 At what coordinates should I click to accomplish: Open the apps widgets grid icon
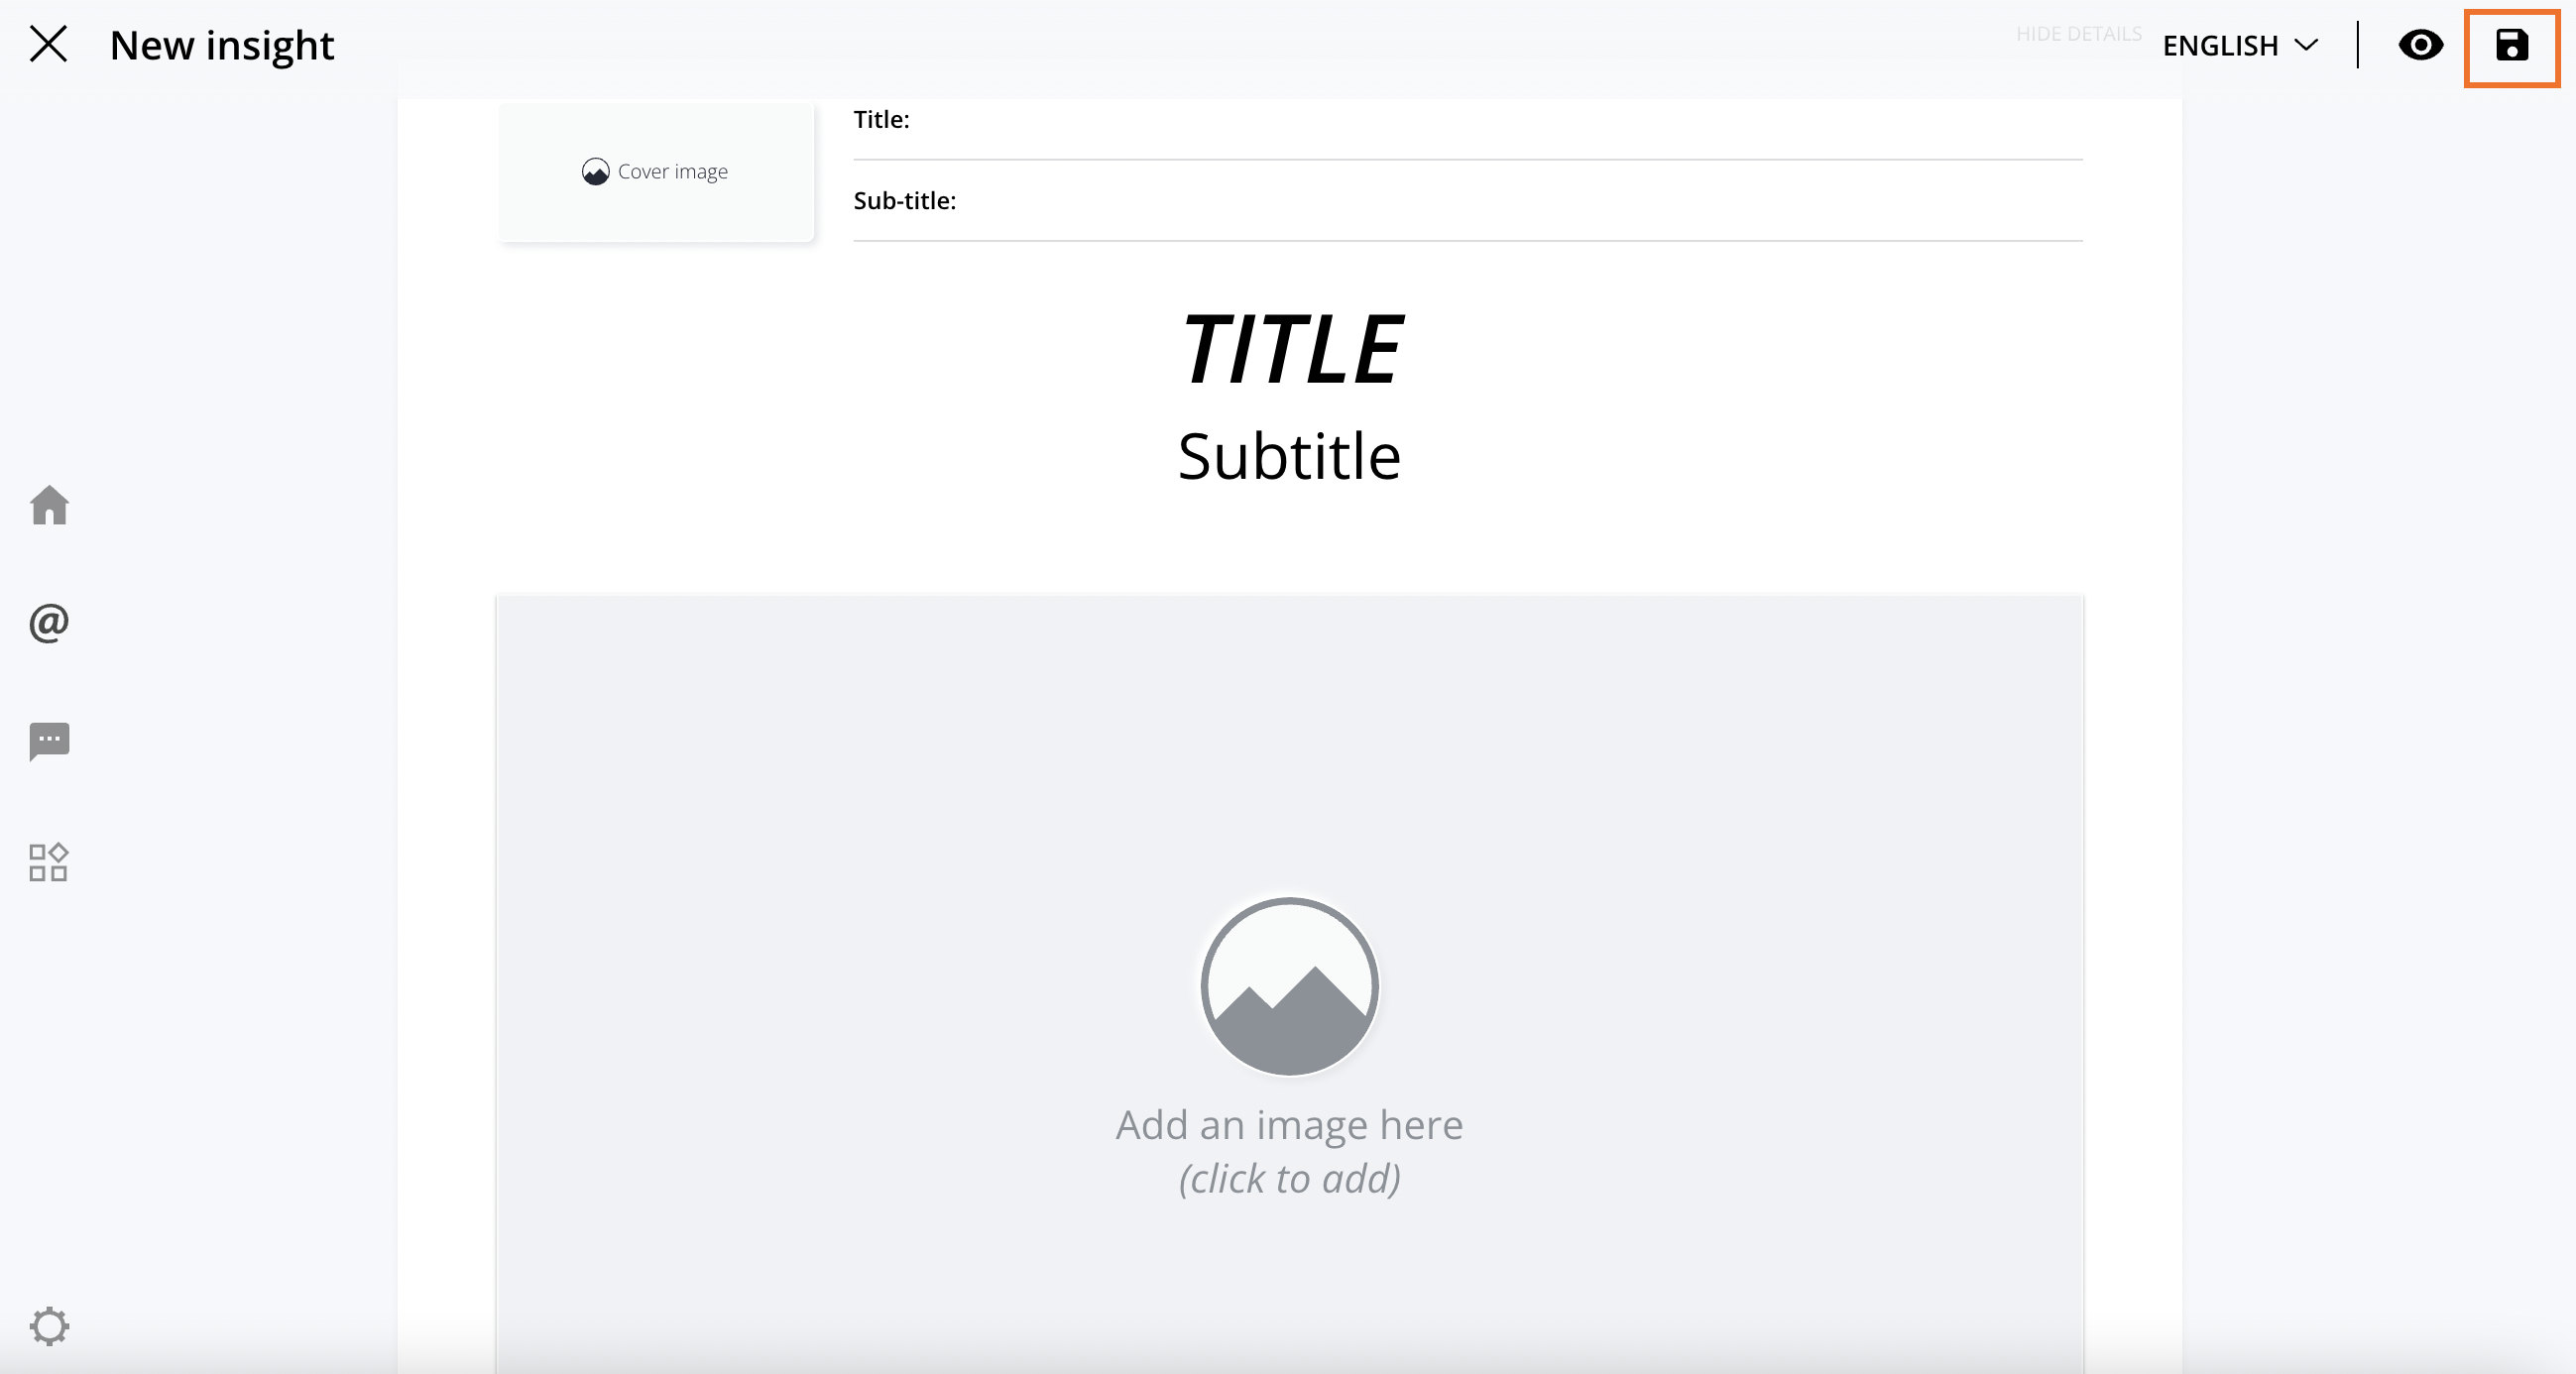click(49, 862)
